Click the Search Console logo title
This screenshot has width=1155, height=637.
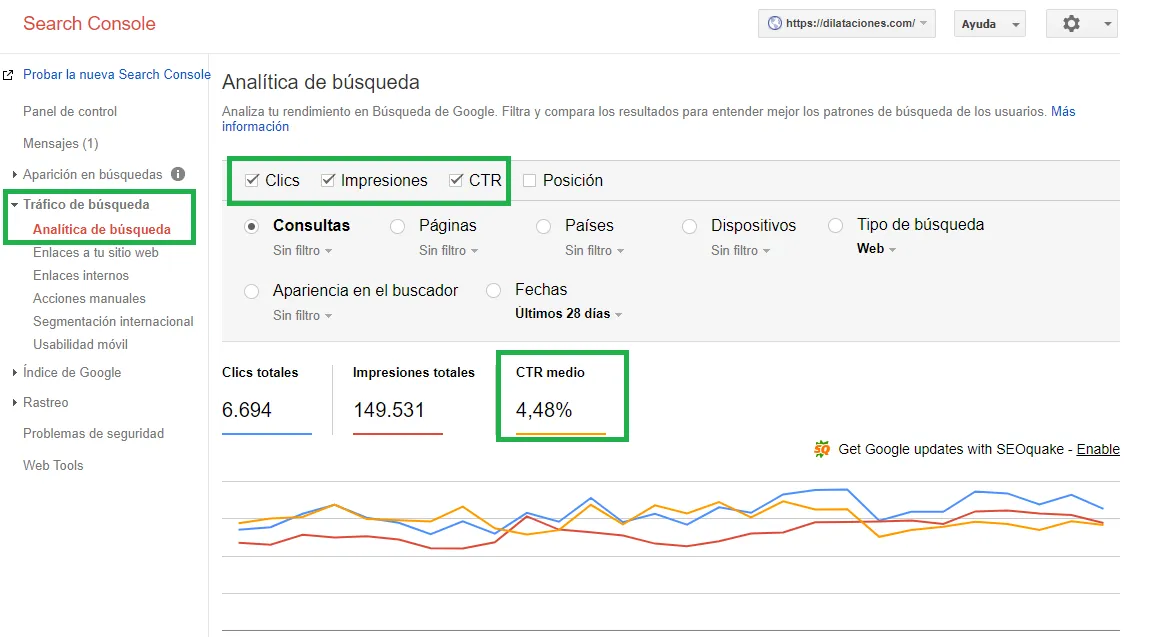(89, 24)
